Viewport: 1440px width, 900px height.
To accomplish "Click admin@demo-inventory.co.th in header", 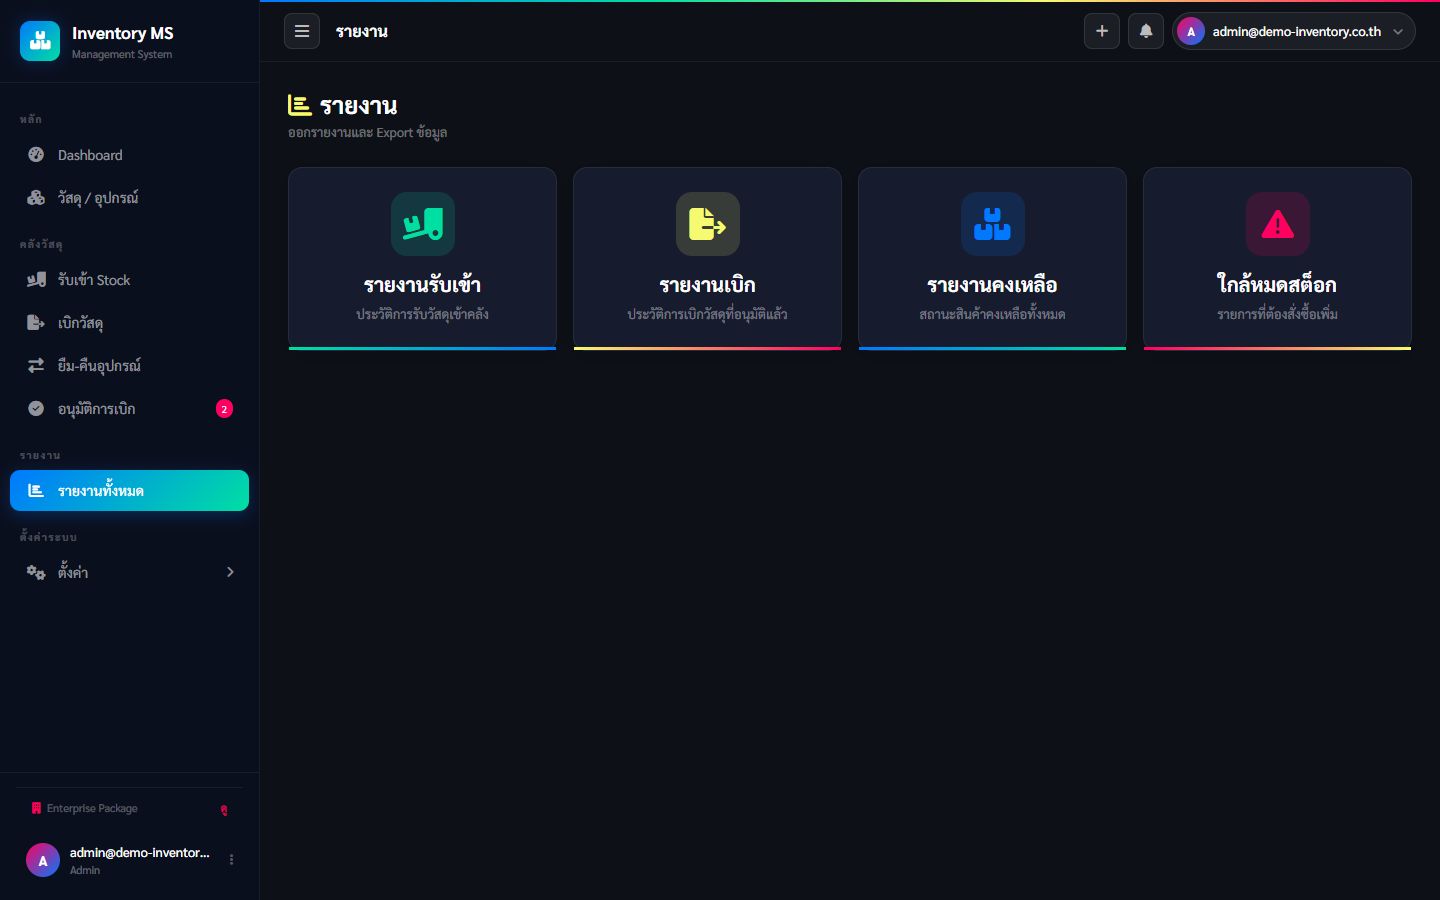I will click(1296, 32).
